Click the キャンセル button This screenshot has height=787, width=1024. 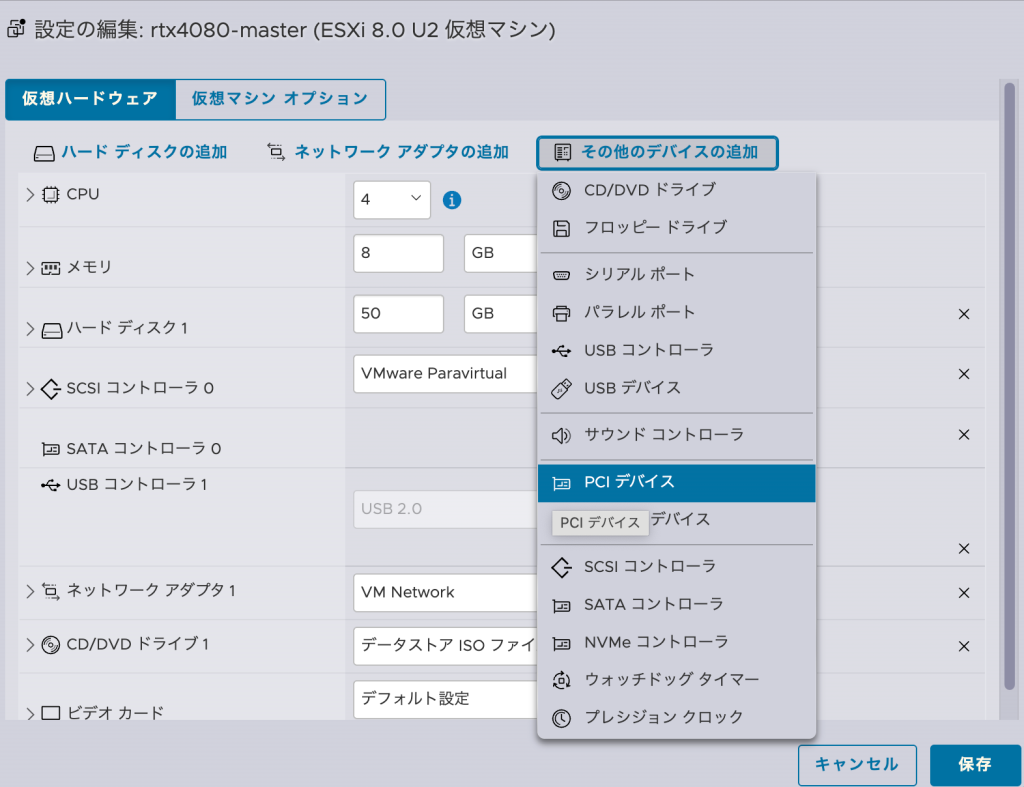[856, 765]
